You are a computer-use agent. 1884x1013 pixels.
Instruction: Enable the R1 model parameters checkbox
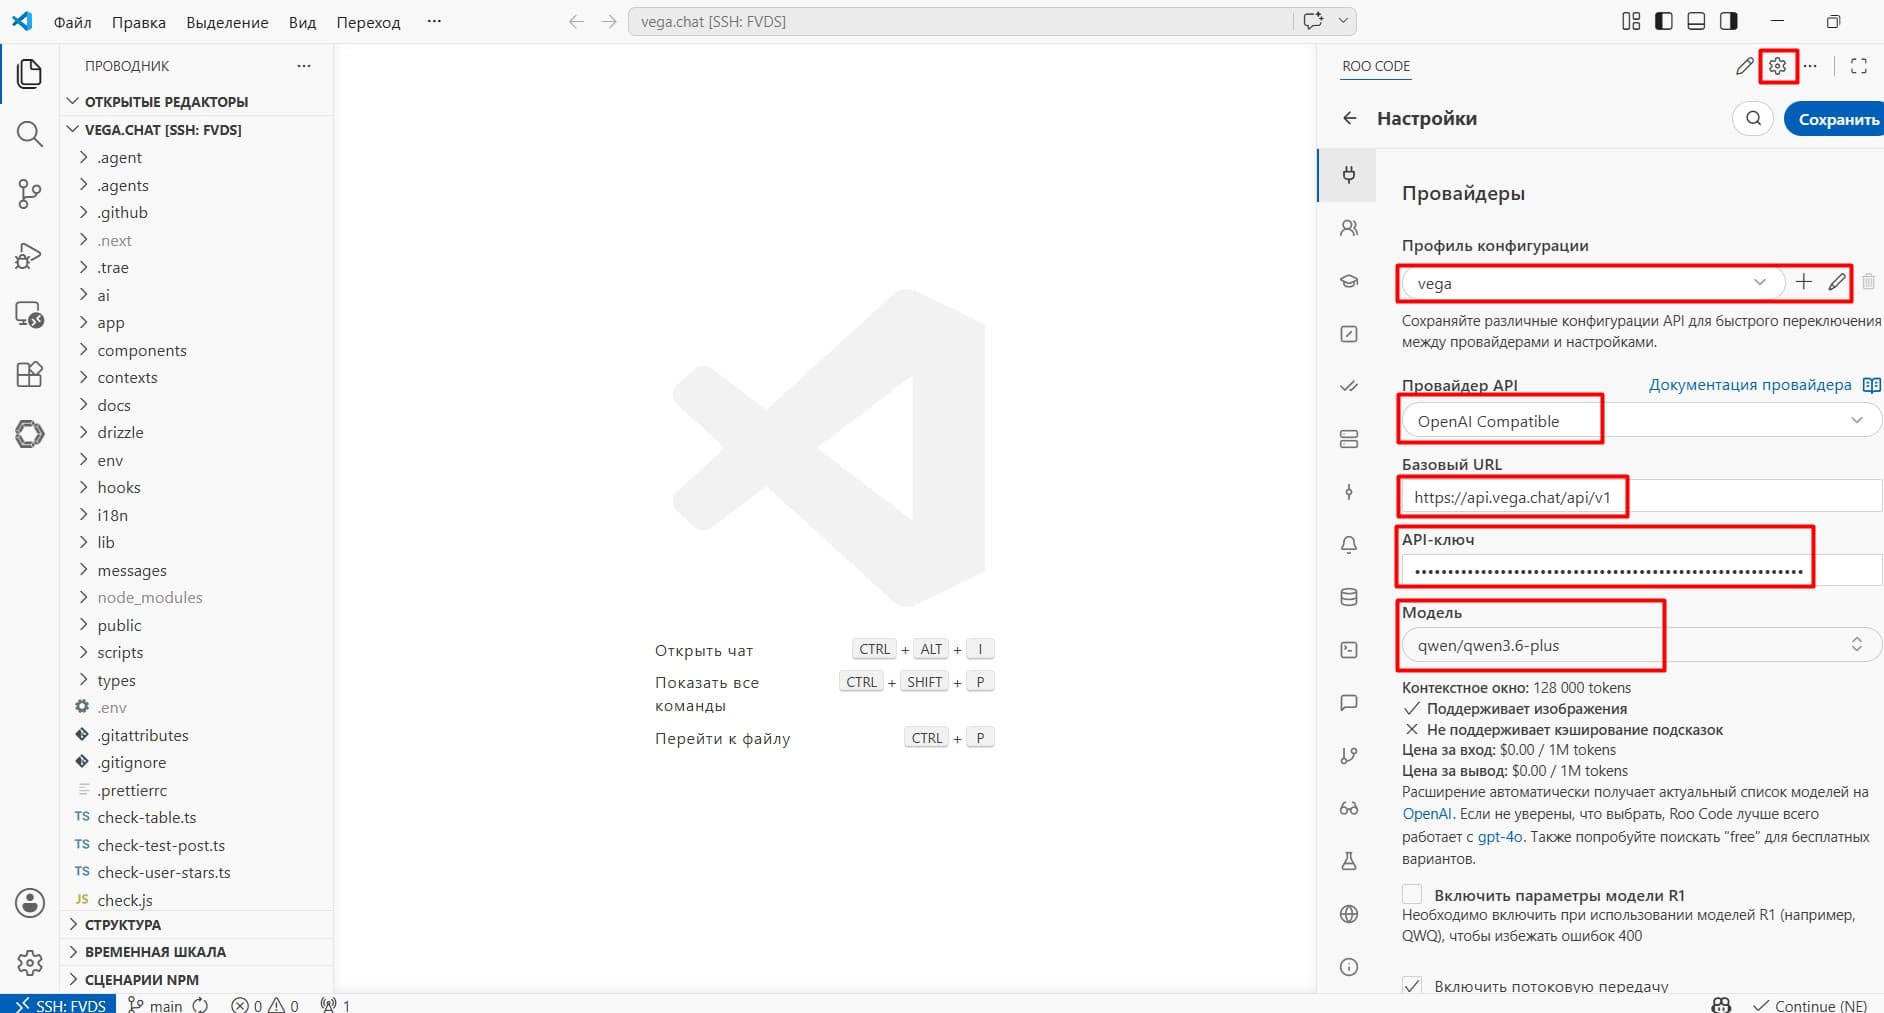pyautogui.click(x=1412, y=894)
